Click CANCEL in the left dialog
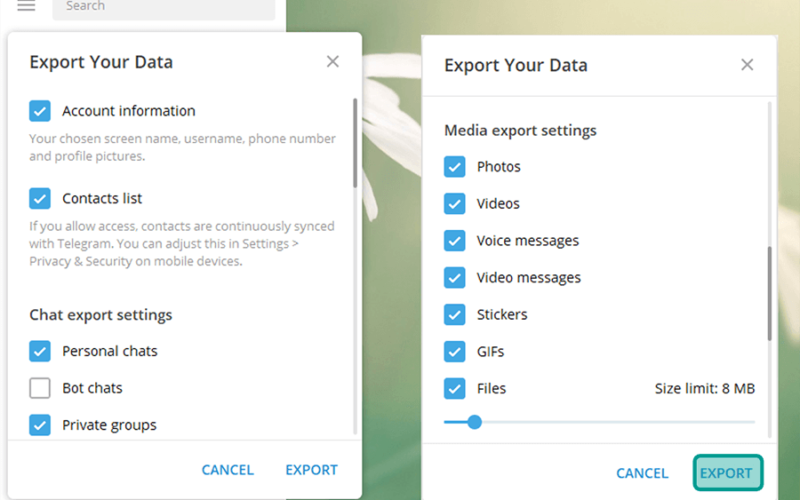The width and height of the screenshot is (800, 500). [228, 470]
